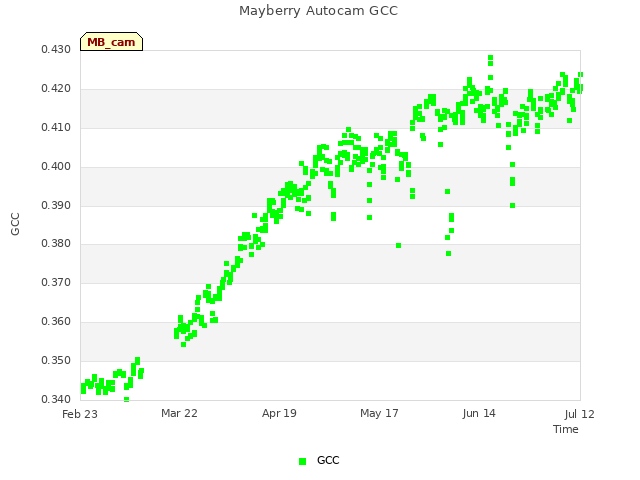Click the 0.370 y-axis value

click(56, 282)
